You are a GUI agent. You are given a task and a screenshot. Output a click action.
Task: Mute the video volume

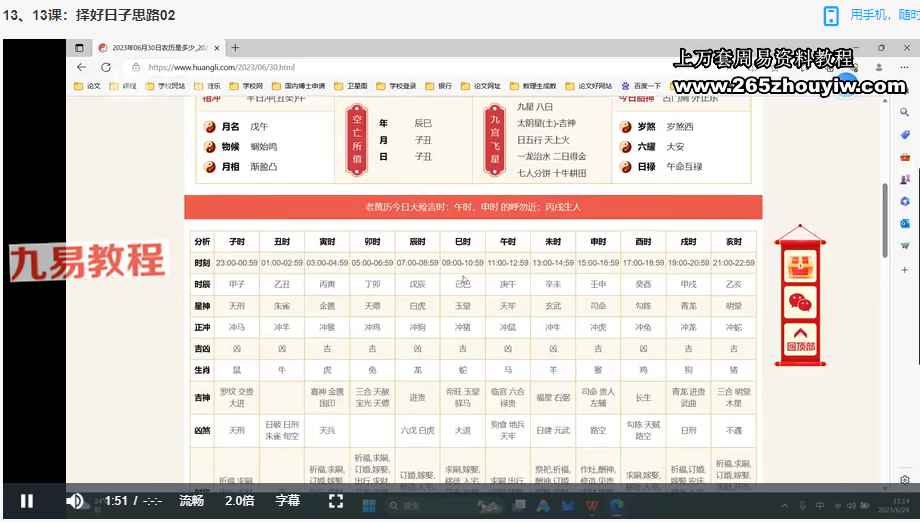pos(75,501)
